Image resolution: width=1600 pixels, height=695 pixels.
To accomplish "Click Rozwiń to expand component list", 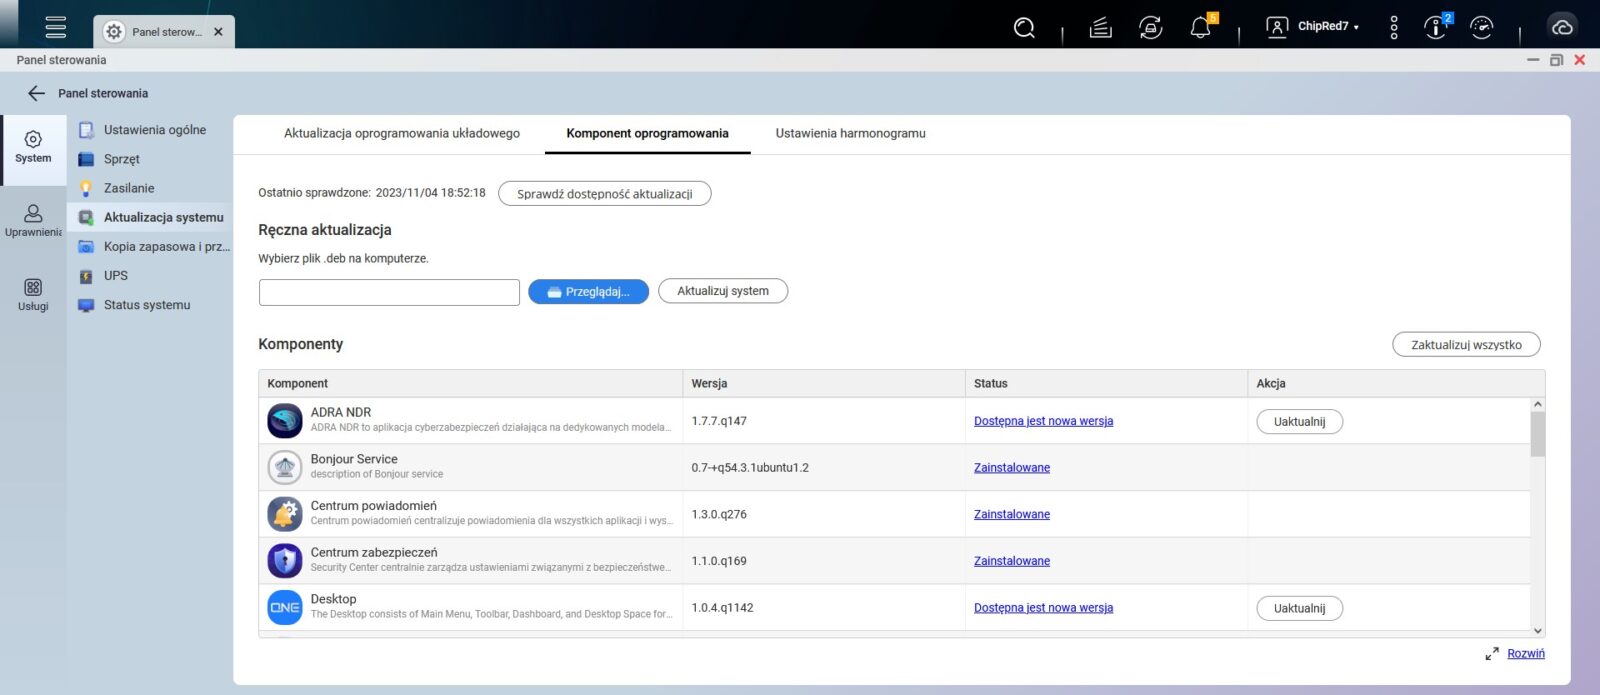I will click(1525, 653).
